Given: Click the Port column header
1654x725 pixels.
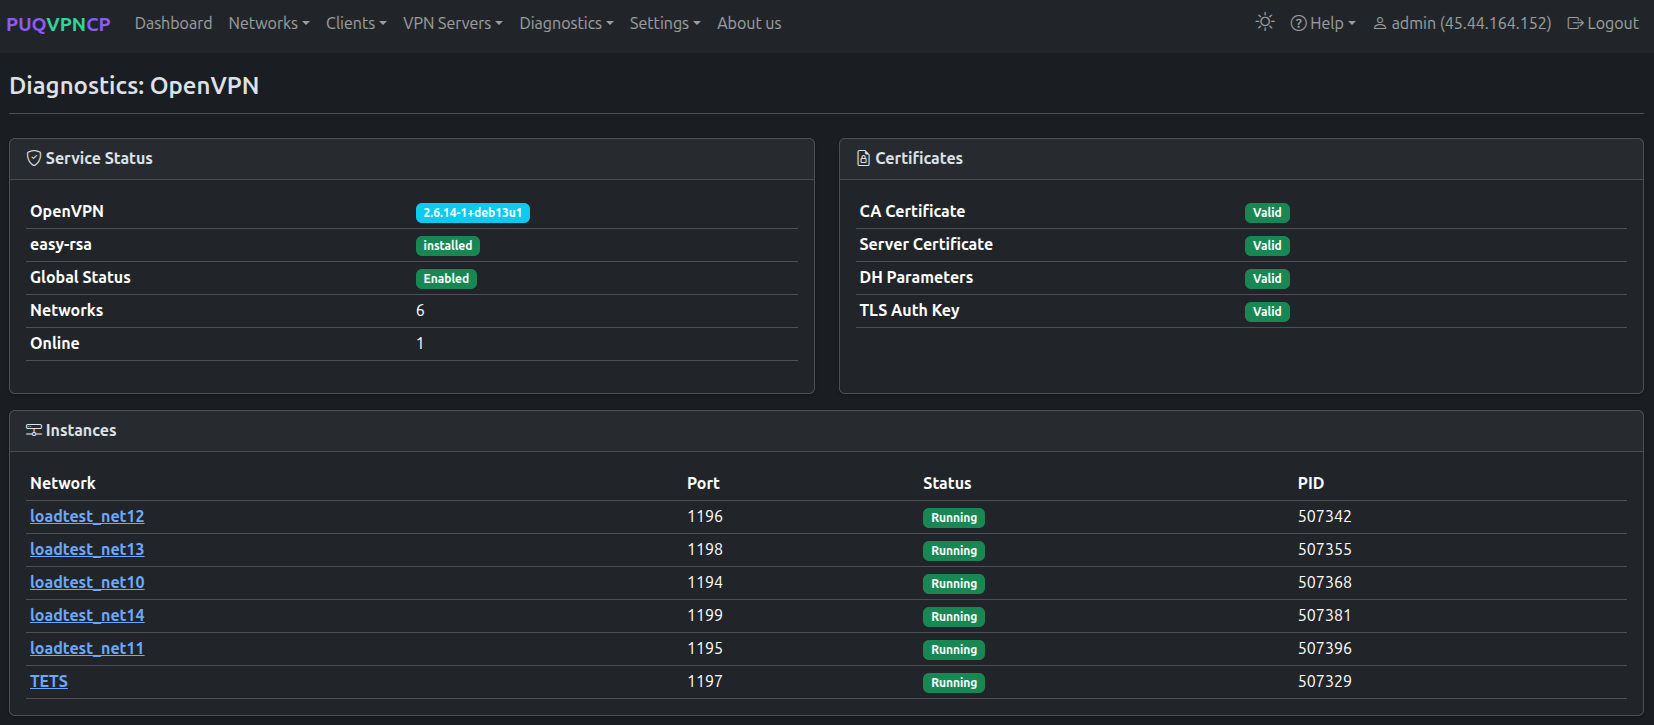Looking at the screenshot, I should click(703, 483).
